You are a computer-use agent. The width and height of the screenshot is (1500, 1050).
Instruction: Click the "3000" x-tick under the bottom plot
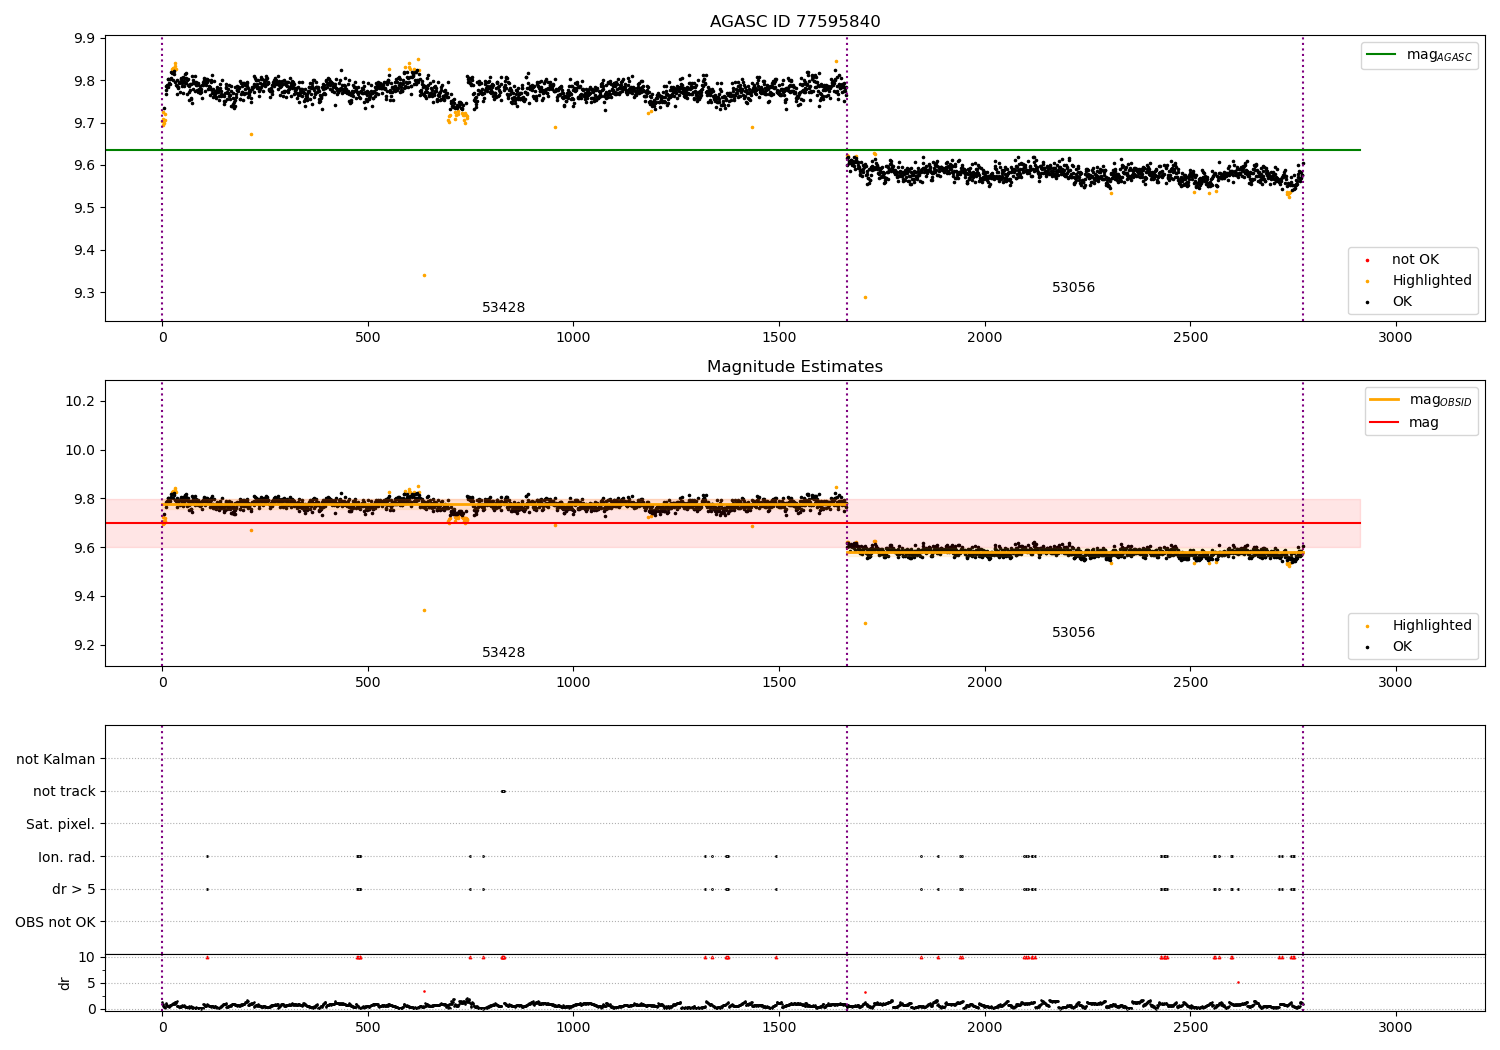[1396, 1027]
